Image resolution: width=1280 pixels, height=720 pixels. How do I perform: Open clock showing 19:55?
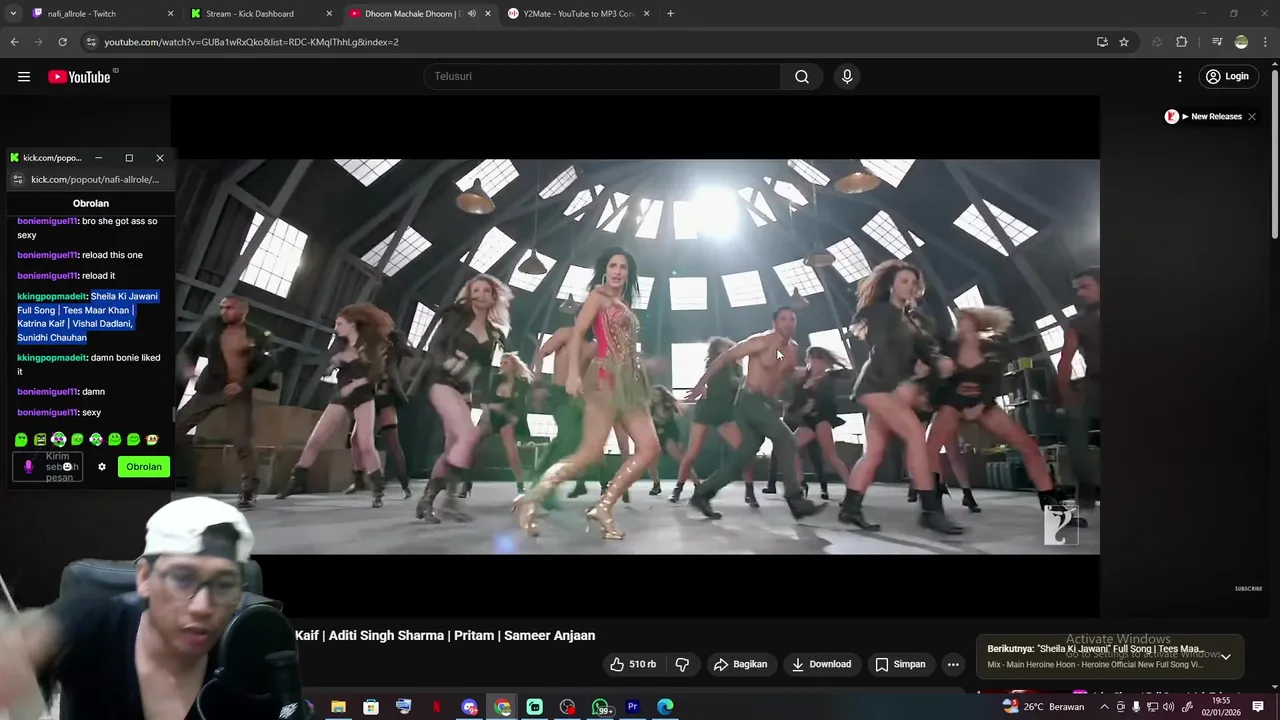pyautogui.click(x=1221, y=707)
